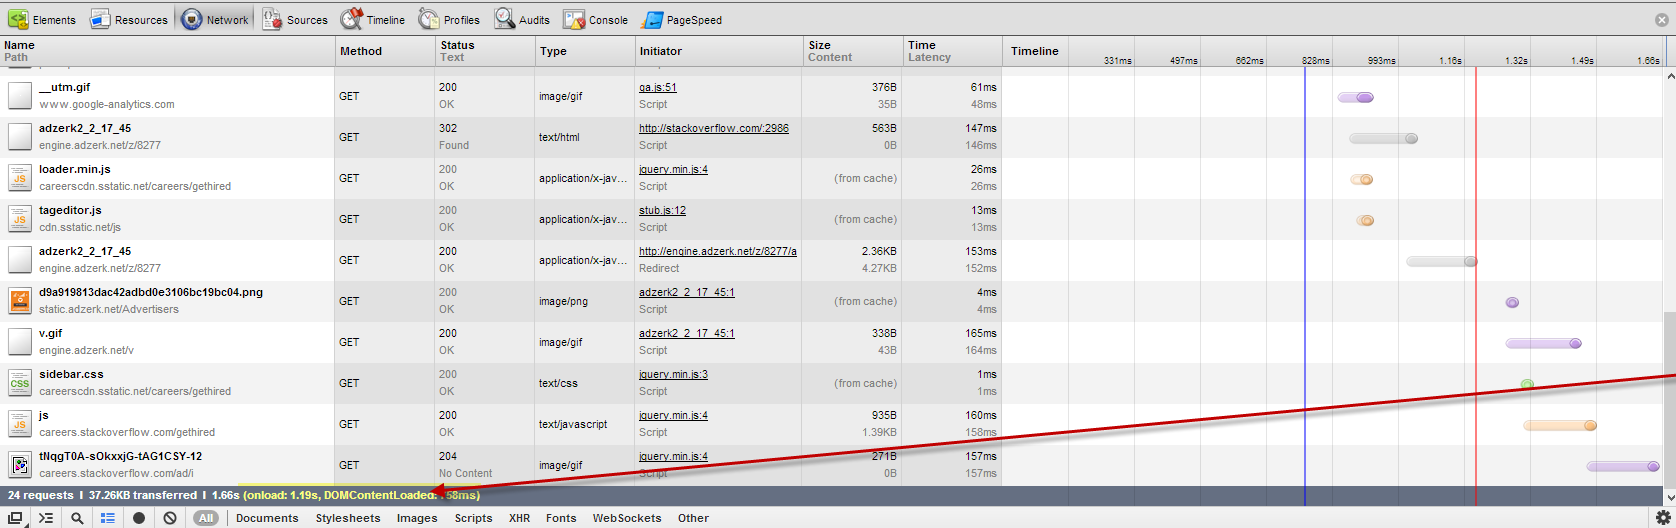The height and width of the screenshot is (528, 1676).
Task: Filter requests by WebSockets
Action: click(627, 518)
